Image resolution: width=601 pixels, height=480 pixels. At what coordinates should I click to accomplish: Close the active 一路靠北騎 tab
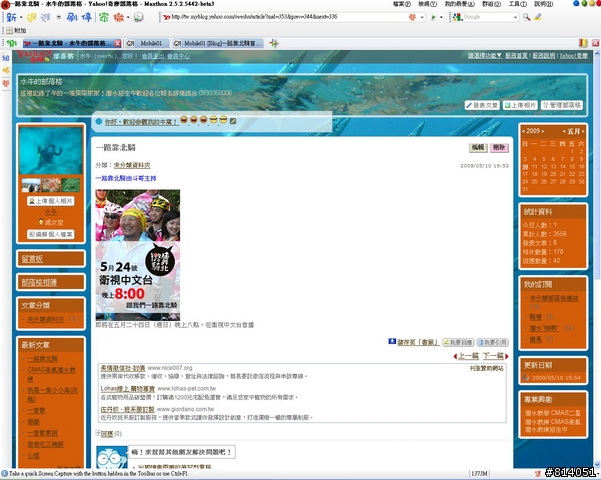tap(118, 43)
